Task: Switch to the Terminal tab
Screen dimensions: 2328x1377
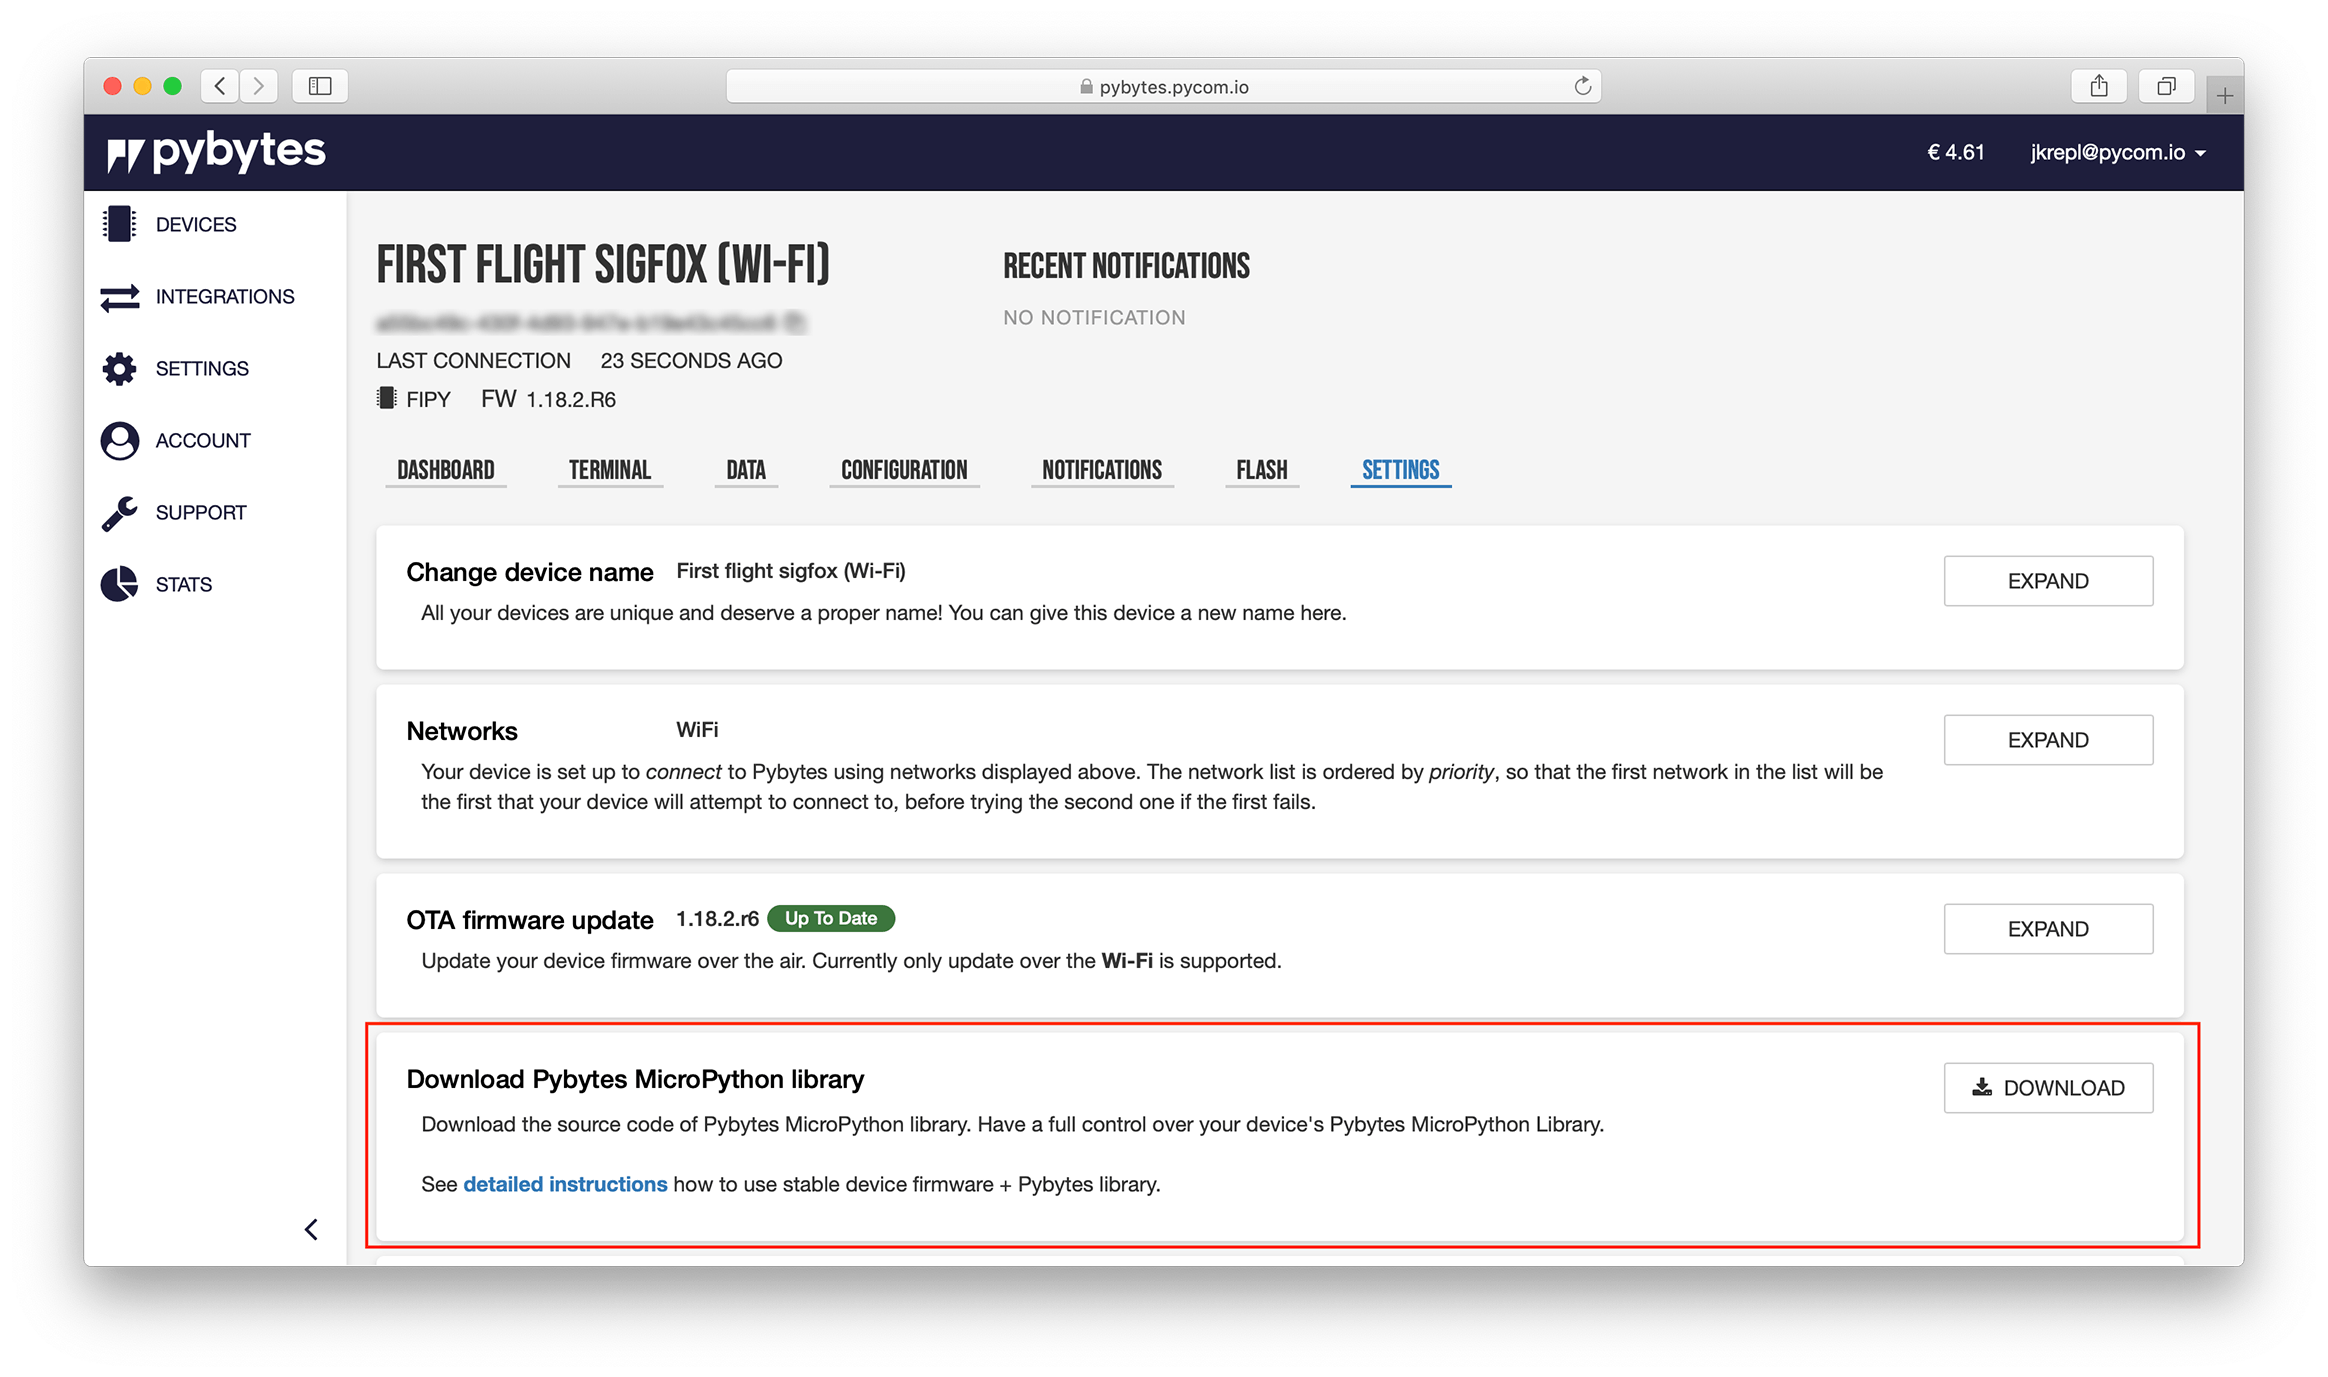Action: point(609,470)
